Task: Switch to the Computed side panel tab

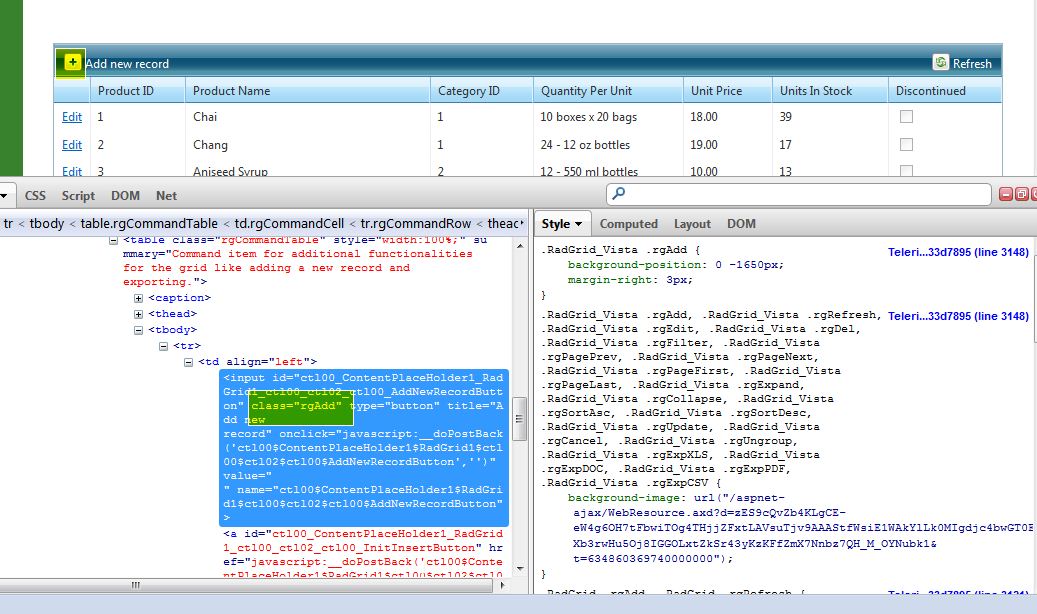Action: (628, 224)
